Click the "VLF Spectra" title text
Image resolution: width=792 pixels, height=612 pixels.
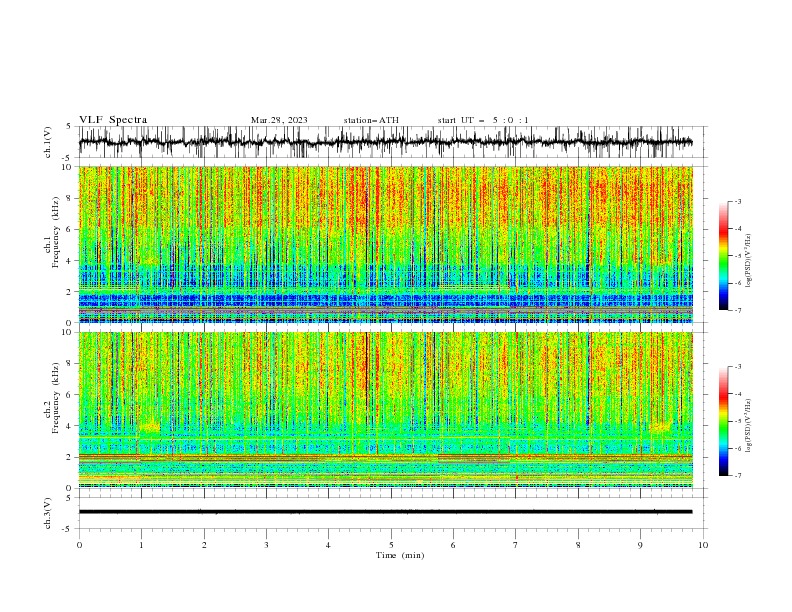[x=113, y=120]
